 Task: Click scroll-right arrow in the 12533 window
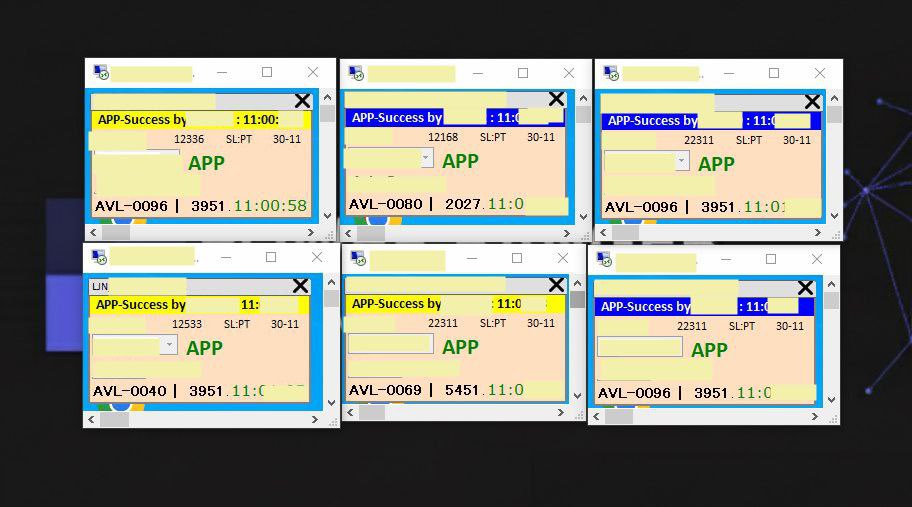tap(315, 419)
